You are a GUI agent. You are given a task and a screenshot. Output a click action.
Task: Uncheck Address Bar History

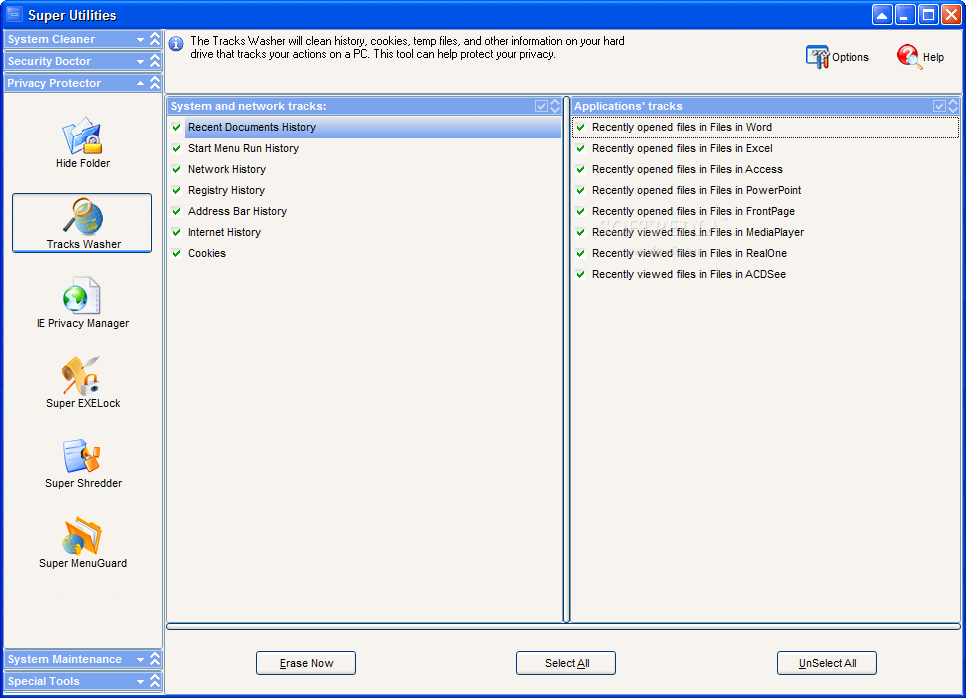click(x=177, y=211)
